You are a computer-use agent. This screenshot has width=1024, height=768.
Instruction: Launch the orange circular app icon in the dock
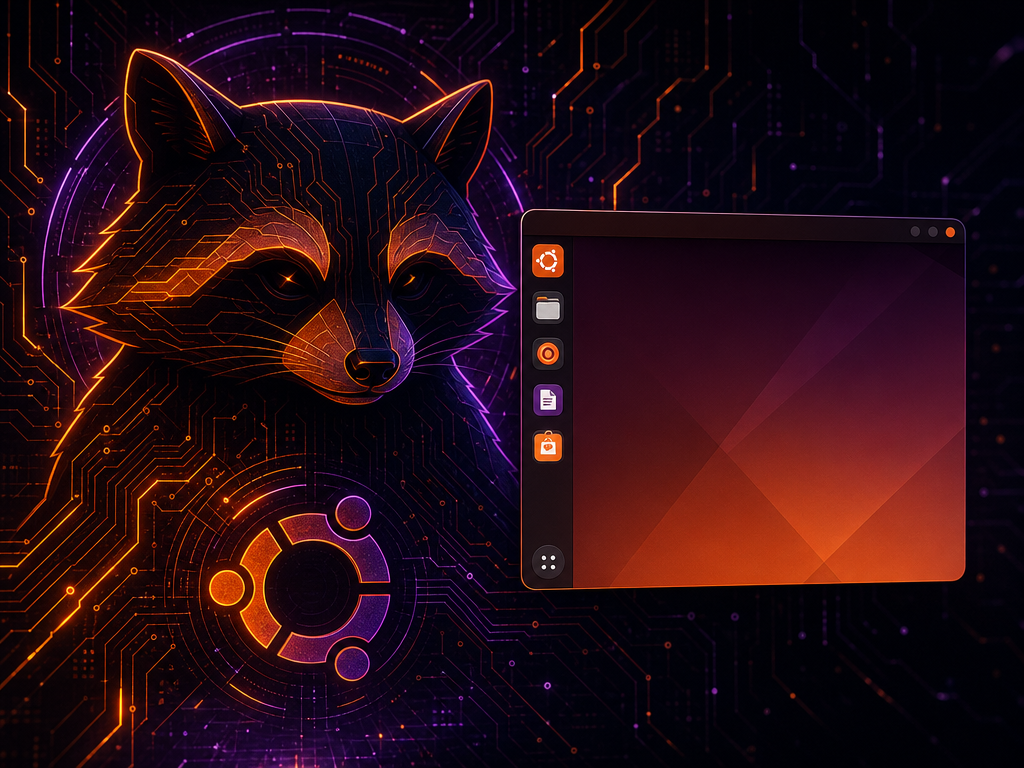point(547,355)
